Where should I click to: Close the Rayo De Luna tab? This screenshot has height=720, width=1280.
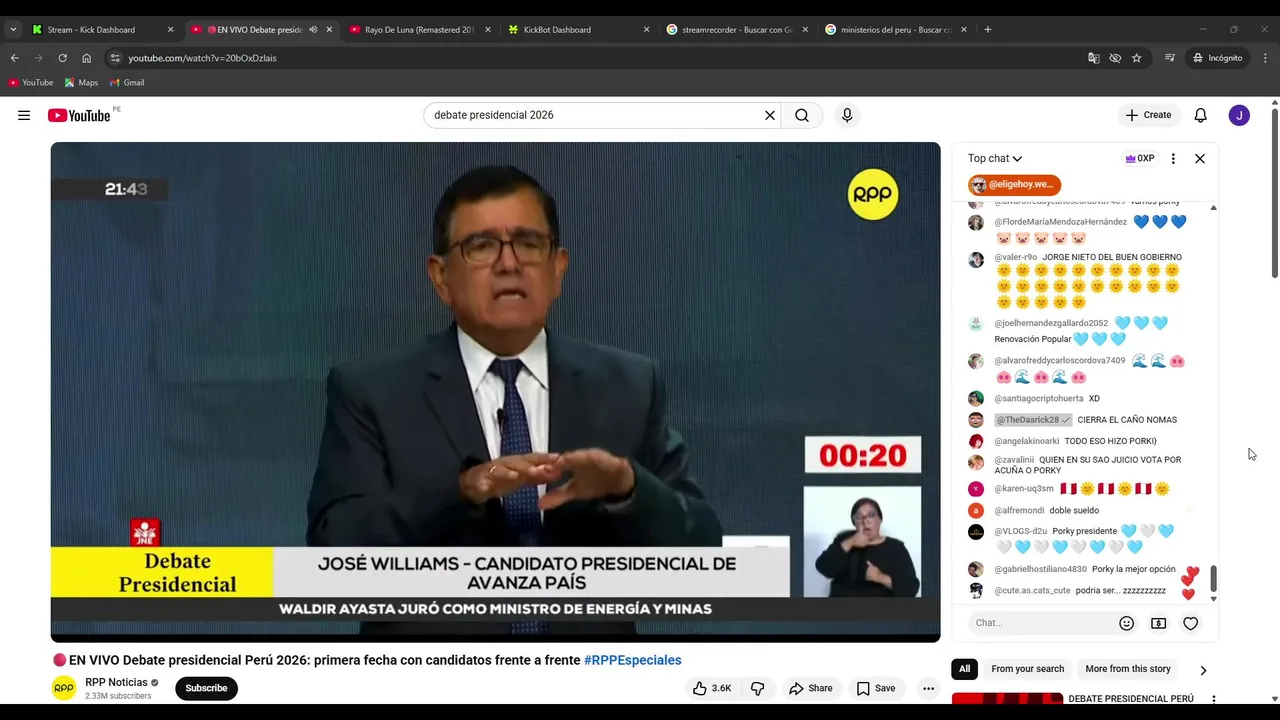click(488, 30)
